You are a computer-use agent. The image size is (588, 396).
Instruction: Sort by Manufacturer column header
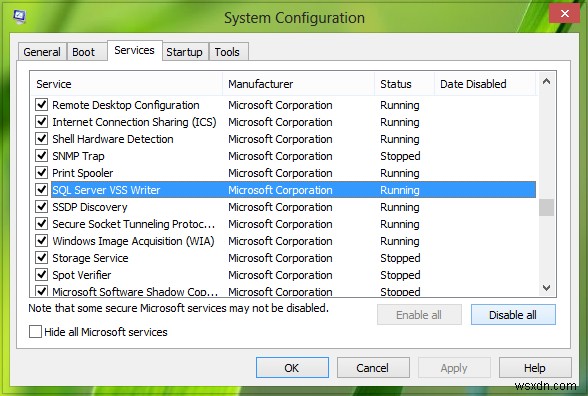(x=298, y=84)
